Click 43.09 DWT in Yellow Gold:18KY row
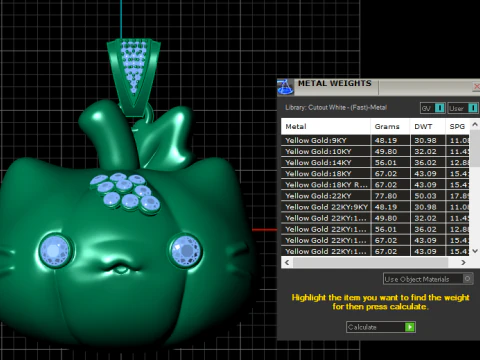Image resolution: width=480 pixels, height=360 pixels. click(x=425, y=173)
